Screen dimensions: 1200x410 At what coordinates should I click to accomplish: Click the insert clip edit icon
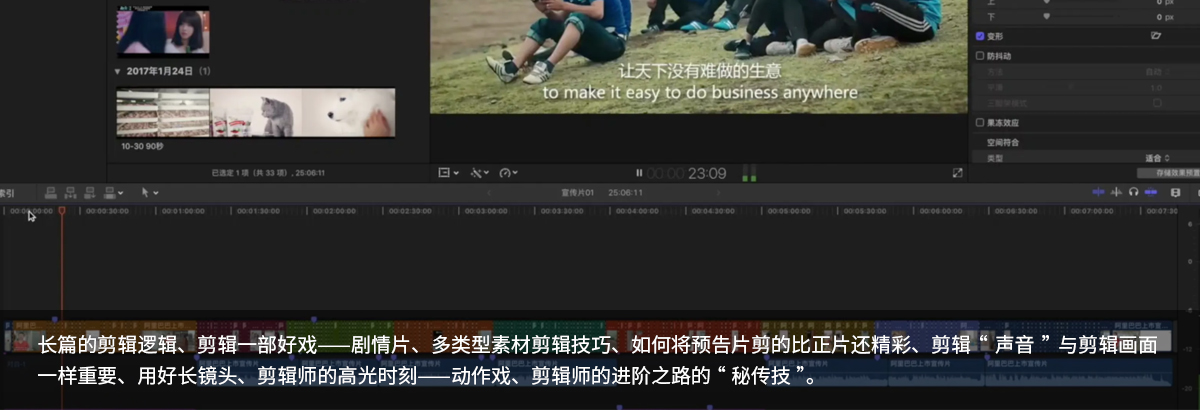[70, 192]
